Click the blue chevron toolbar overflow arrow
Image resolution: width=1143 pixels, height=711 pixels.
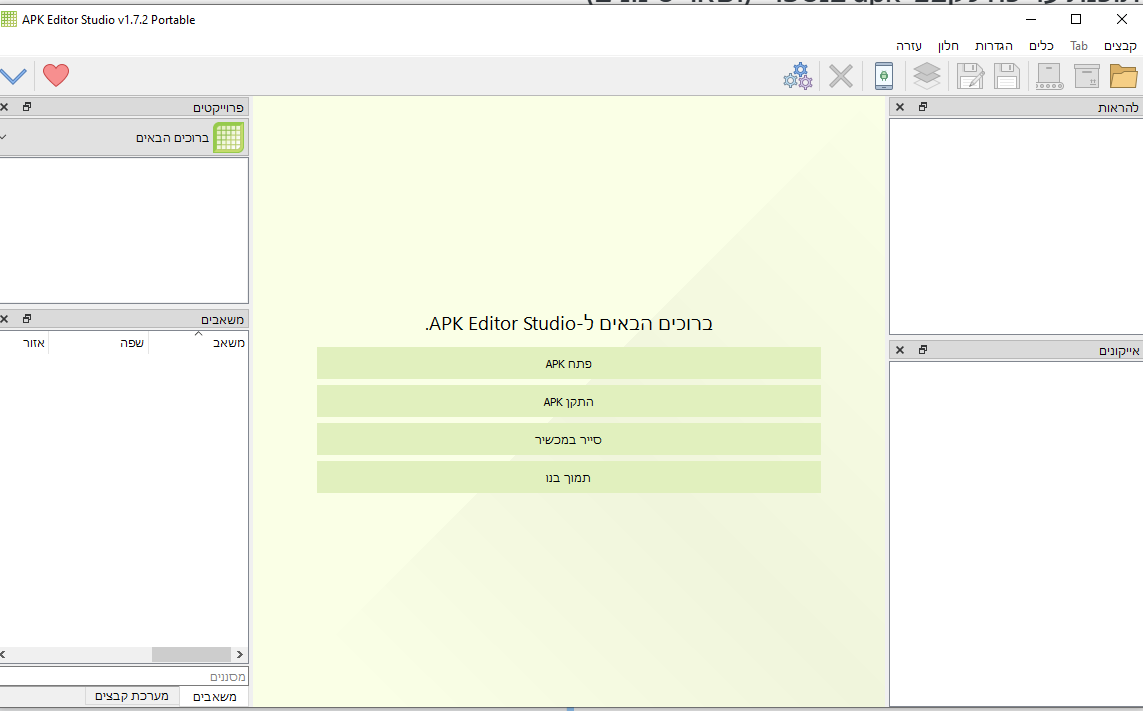tap(13, 76)
